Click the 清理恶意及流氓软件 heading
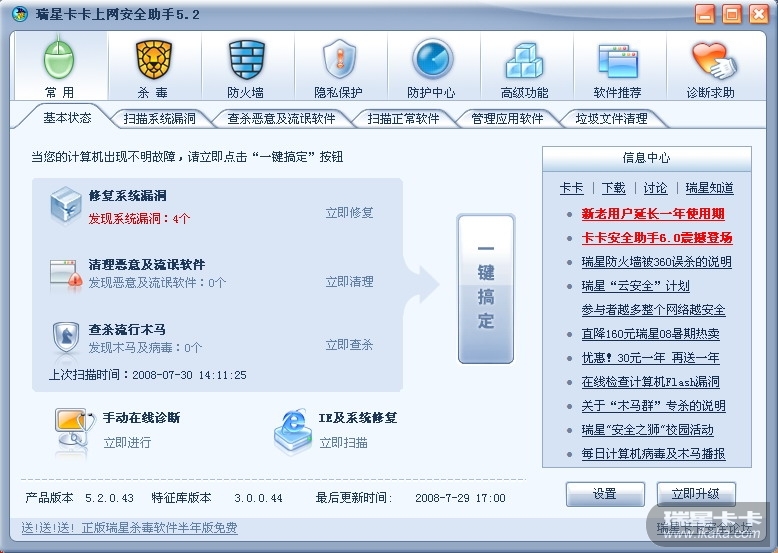This screenshot has width=778, height=553. point(147,264)
